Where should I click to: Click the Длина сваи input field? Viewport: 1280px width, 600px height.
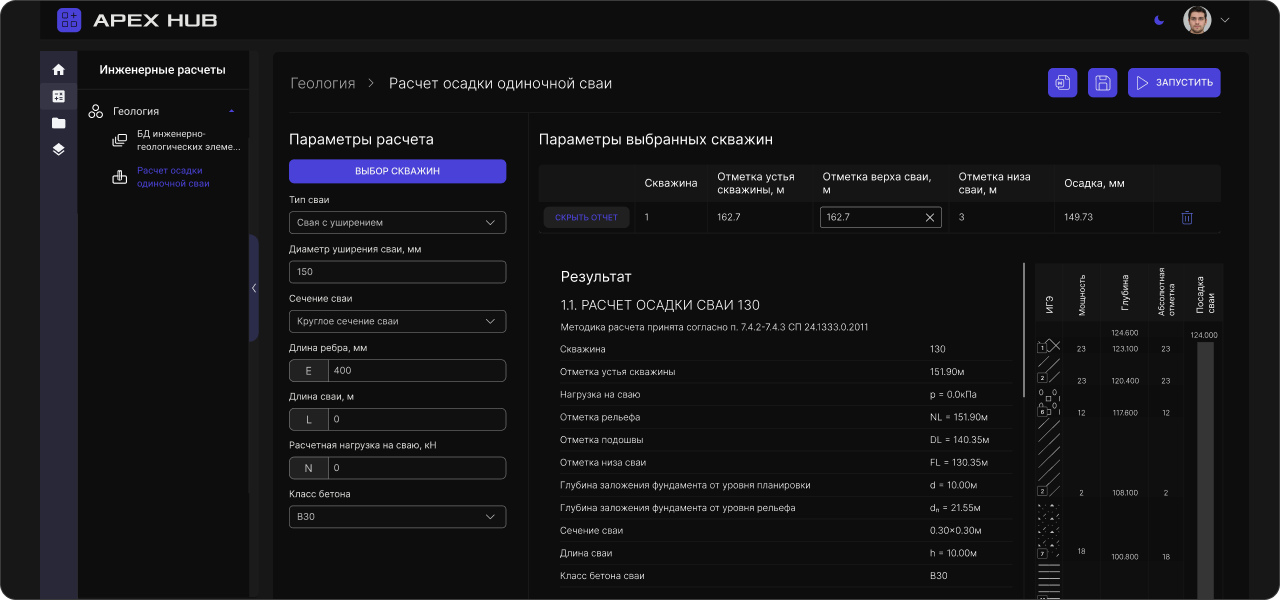pyautogui.click(x=416, y=419)
